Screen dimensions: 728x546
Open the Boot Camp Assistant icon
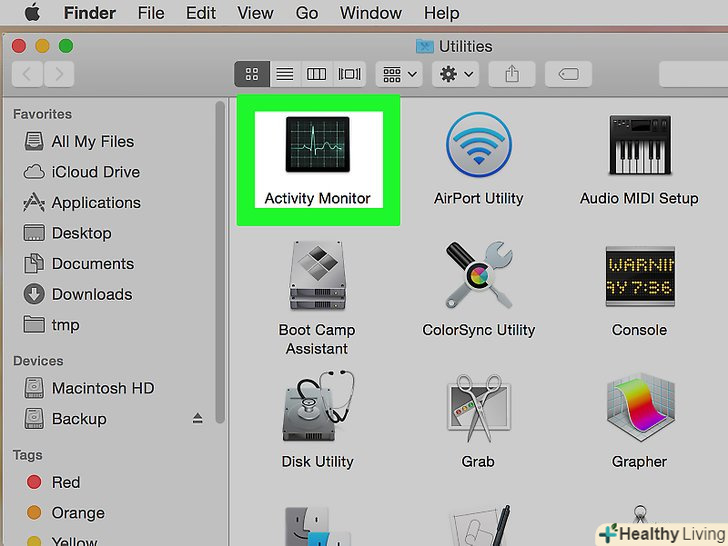pos(318,276)
